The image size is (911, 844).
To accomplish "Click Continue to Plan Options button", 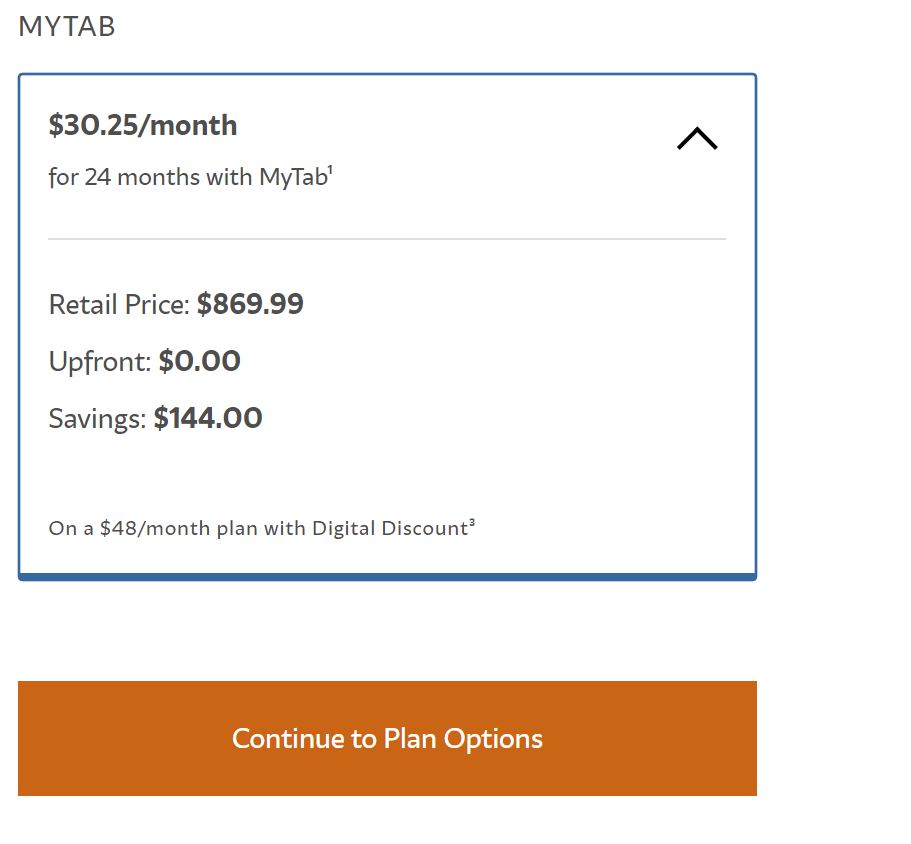I will point(387,739).
